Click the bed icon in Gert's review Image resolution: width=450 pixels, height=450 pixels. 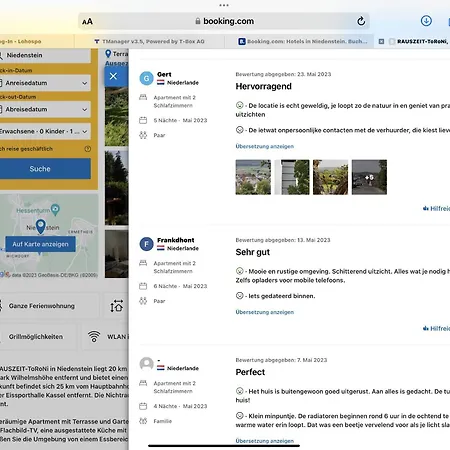point(143,97)
